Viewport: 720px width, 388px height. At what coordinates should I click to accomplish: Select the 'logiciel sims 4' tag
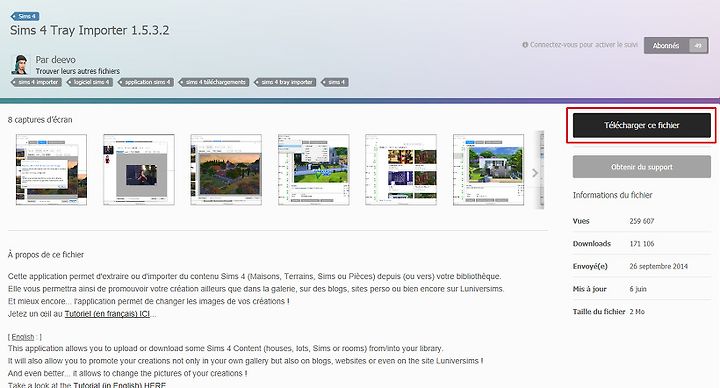pyautogui.click(x=90, y=82)
